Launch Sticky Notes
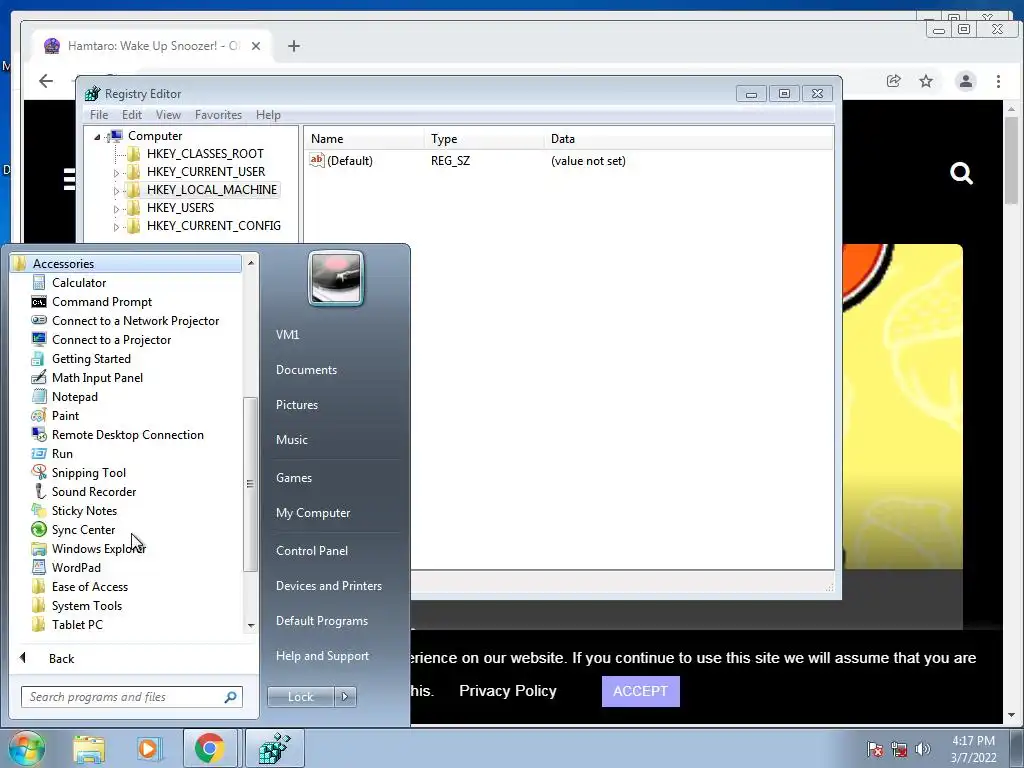Viewport: 1024px width, 768px height. pos(84,510)
